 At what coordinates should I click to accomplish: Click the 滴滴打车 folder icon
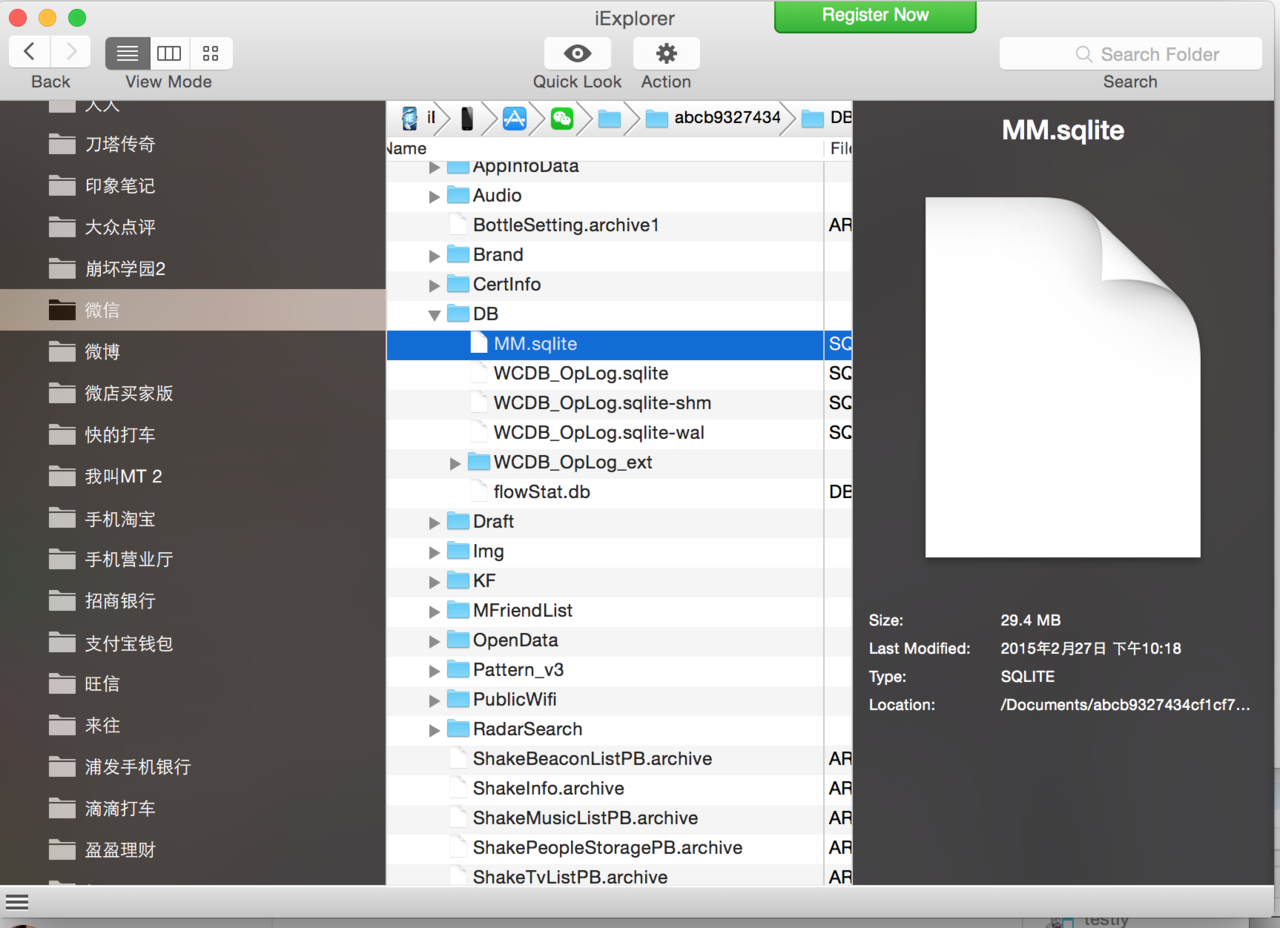(62, 809)
